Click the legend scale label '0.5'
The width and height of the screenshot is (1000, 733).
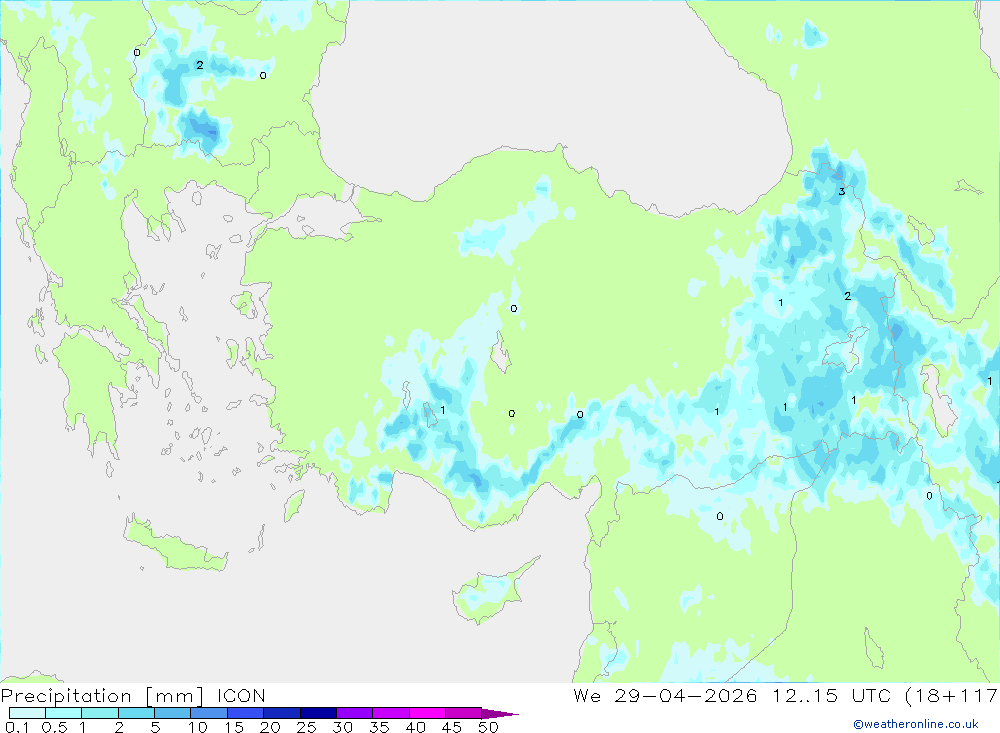coord(54,727)
